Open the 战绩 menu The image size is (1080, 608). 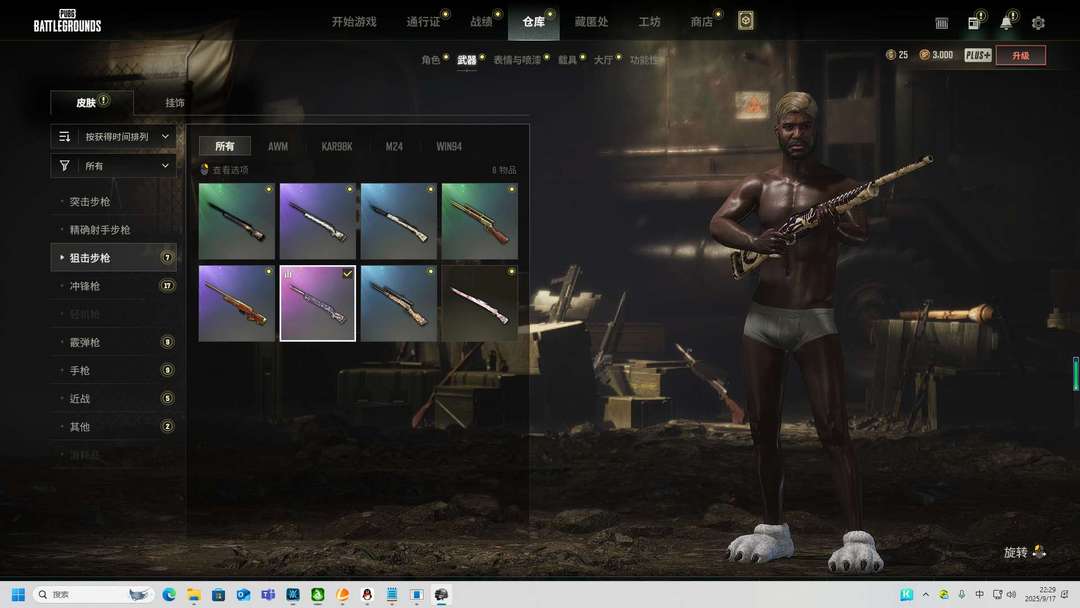481,22
